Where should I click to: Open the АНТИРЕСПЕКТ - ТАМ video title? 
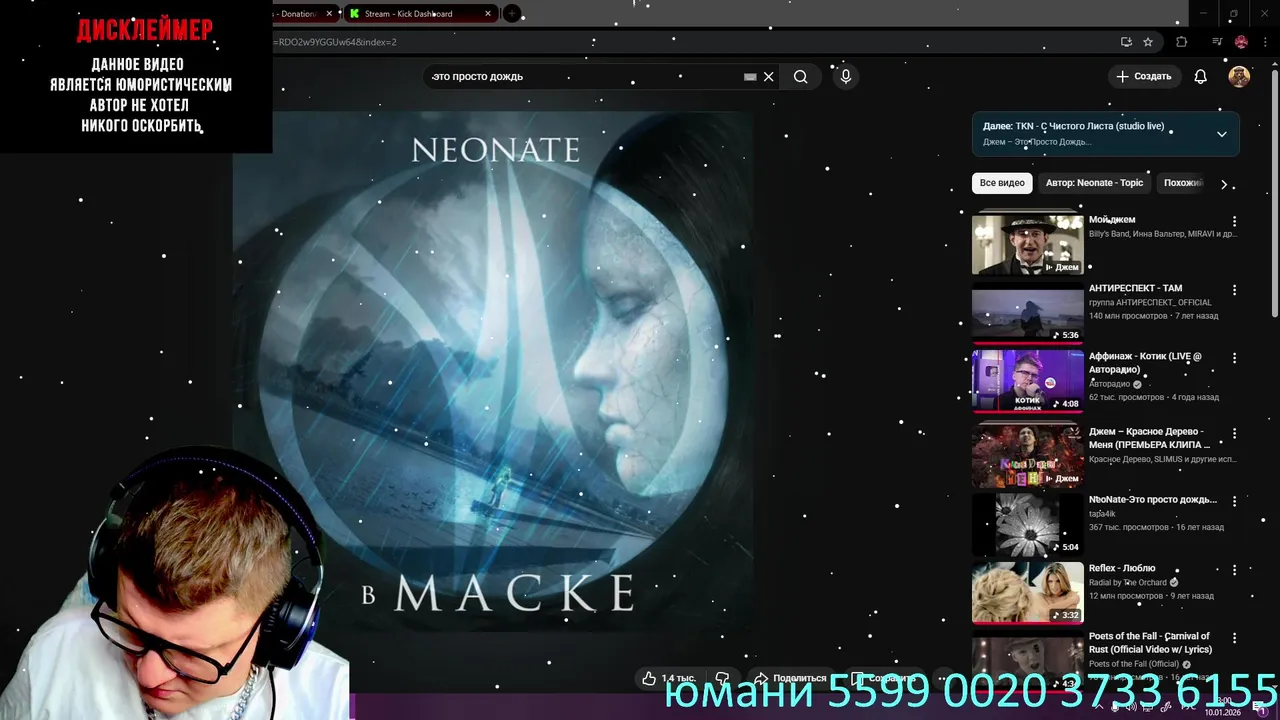1135,288
